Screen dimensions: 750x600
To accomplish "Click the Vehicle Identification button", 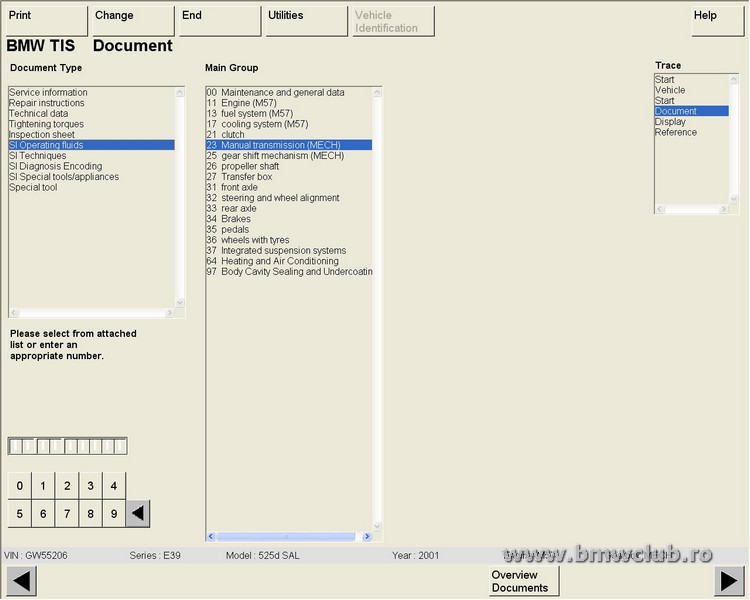I will click(x=393, y=21).
